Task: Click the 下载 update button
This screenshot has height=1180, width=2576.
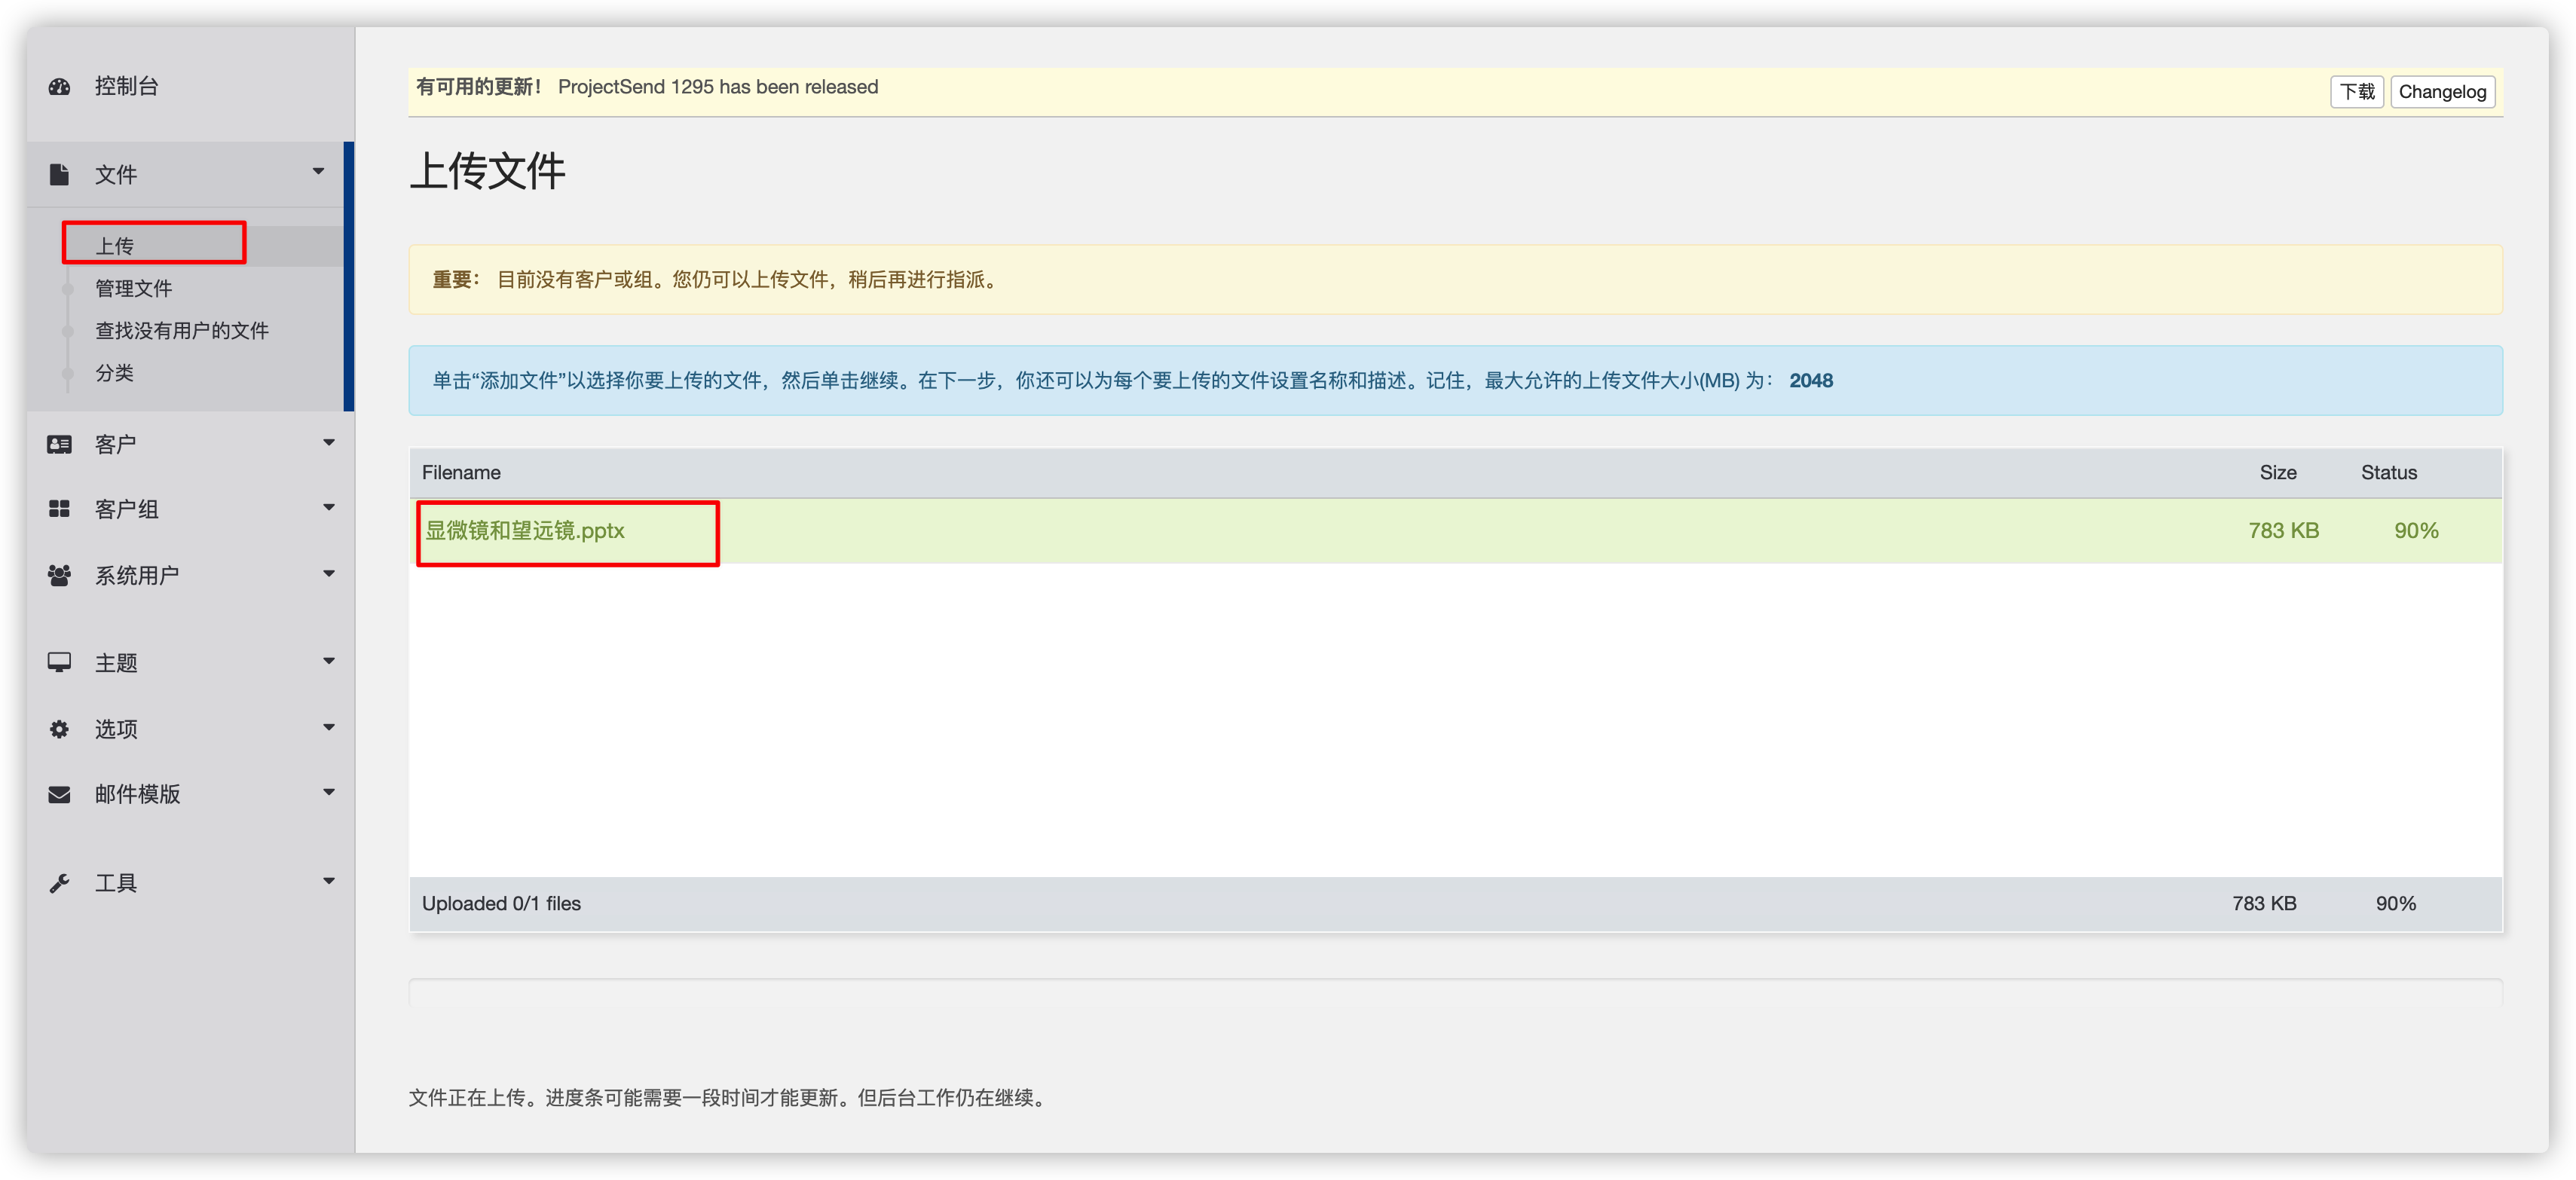Action: (x=2357, y=91)
